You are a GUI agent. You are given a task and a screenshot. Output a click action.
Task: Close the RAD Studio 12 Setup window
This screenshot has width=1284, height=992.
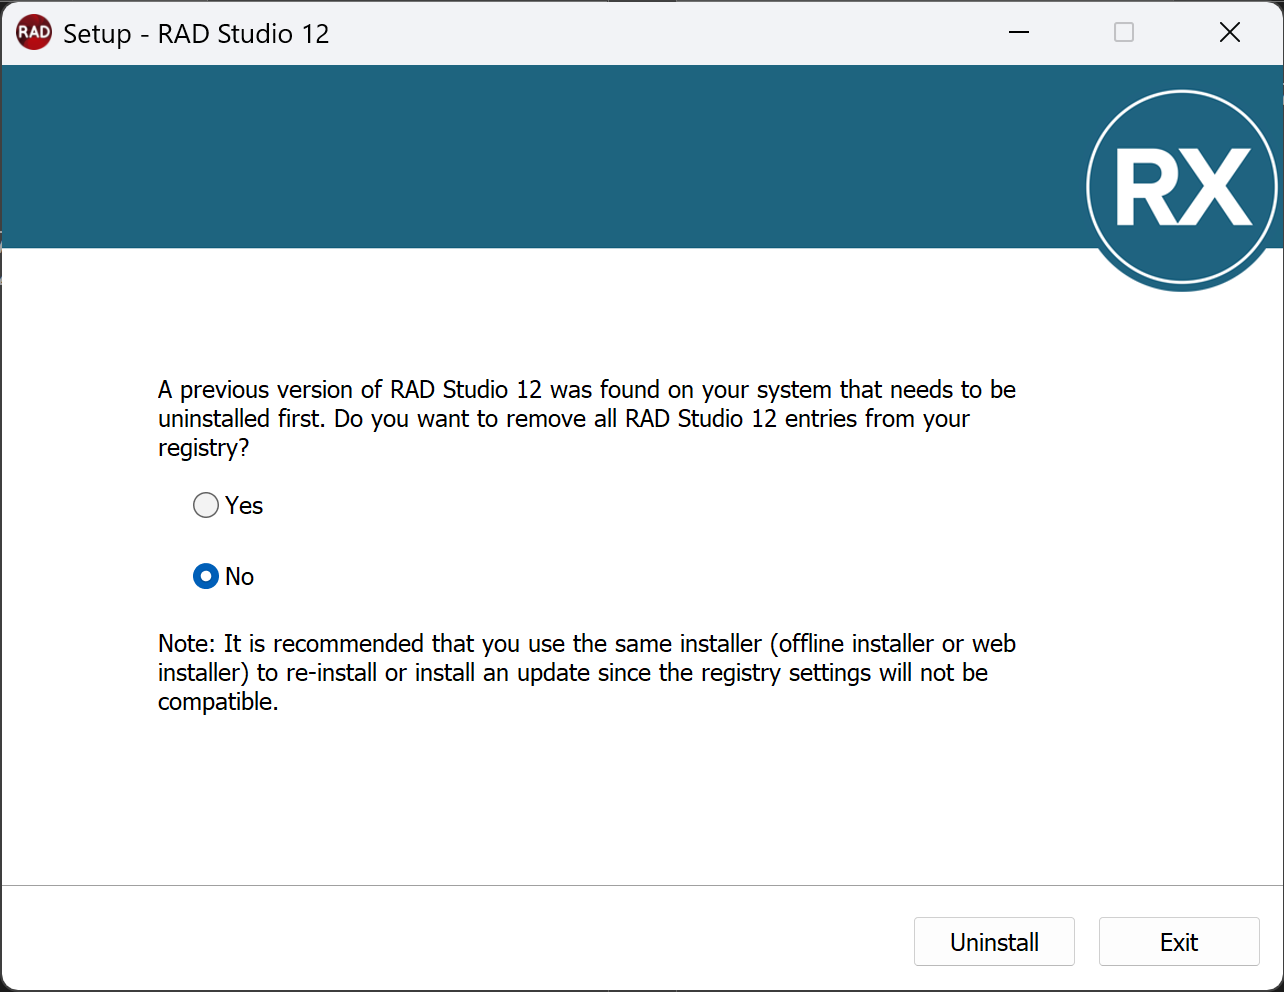tap(1230, 33)
